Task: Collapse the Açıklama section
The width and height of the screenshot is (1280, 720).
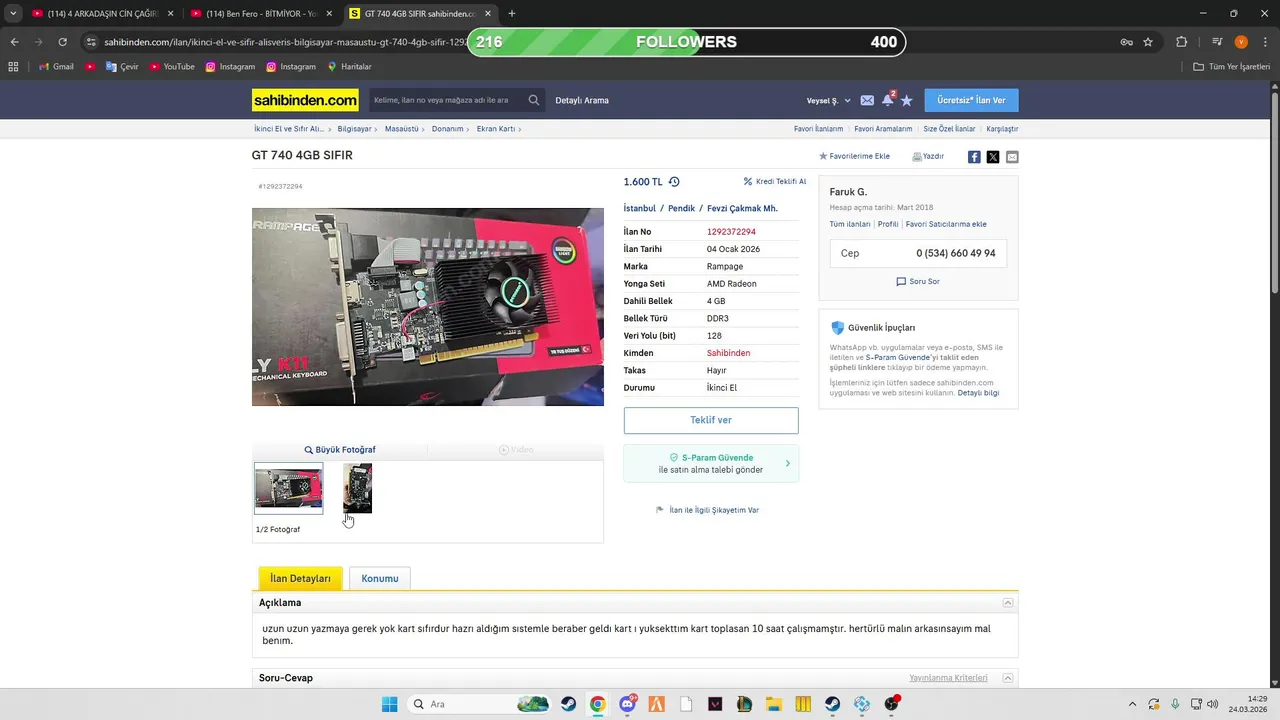Action: coord(1008,603)
